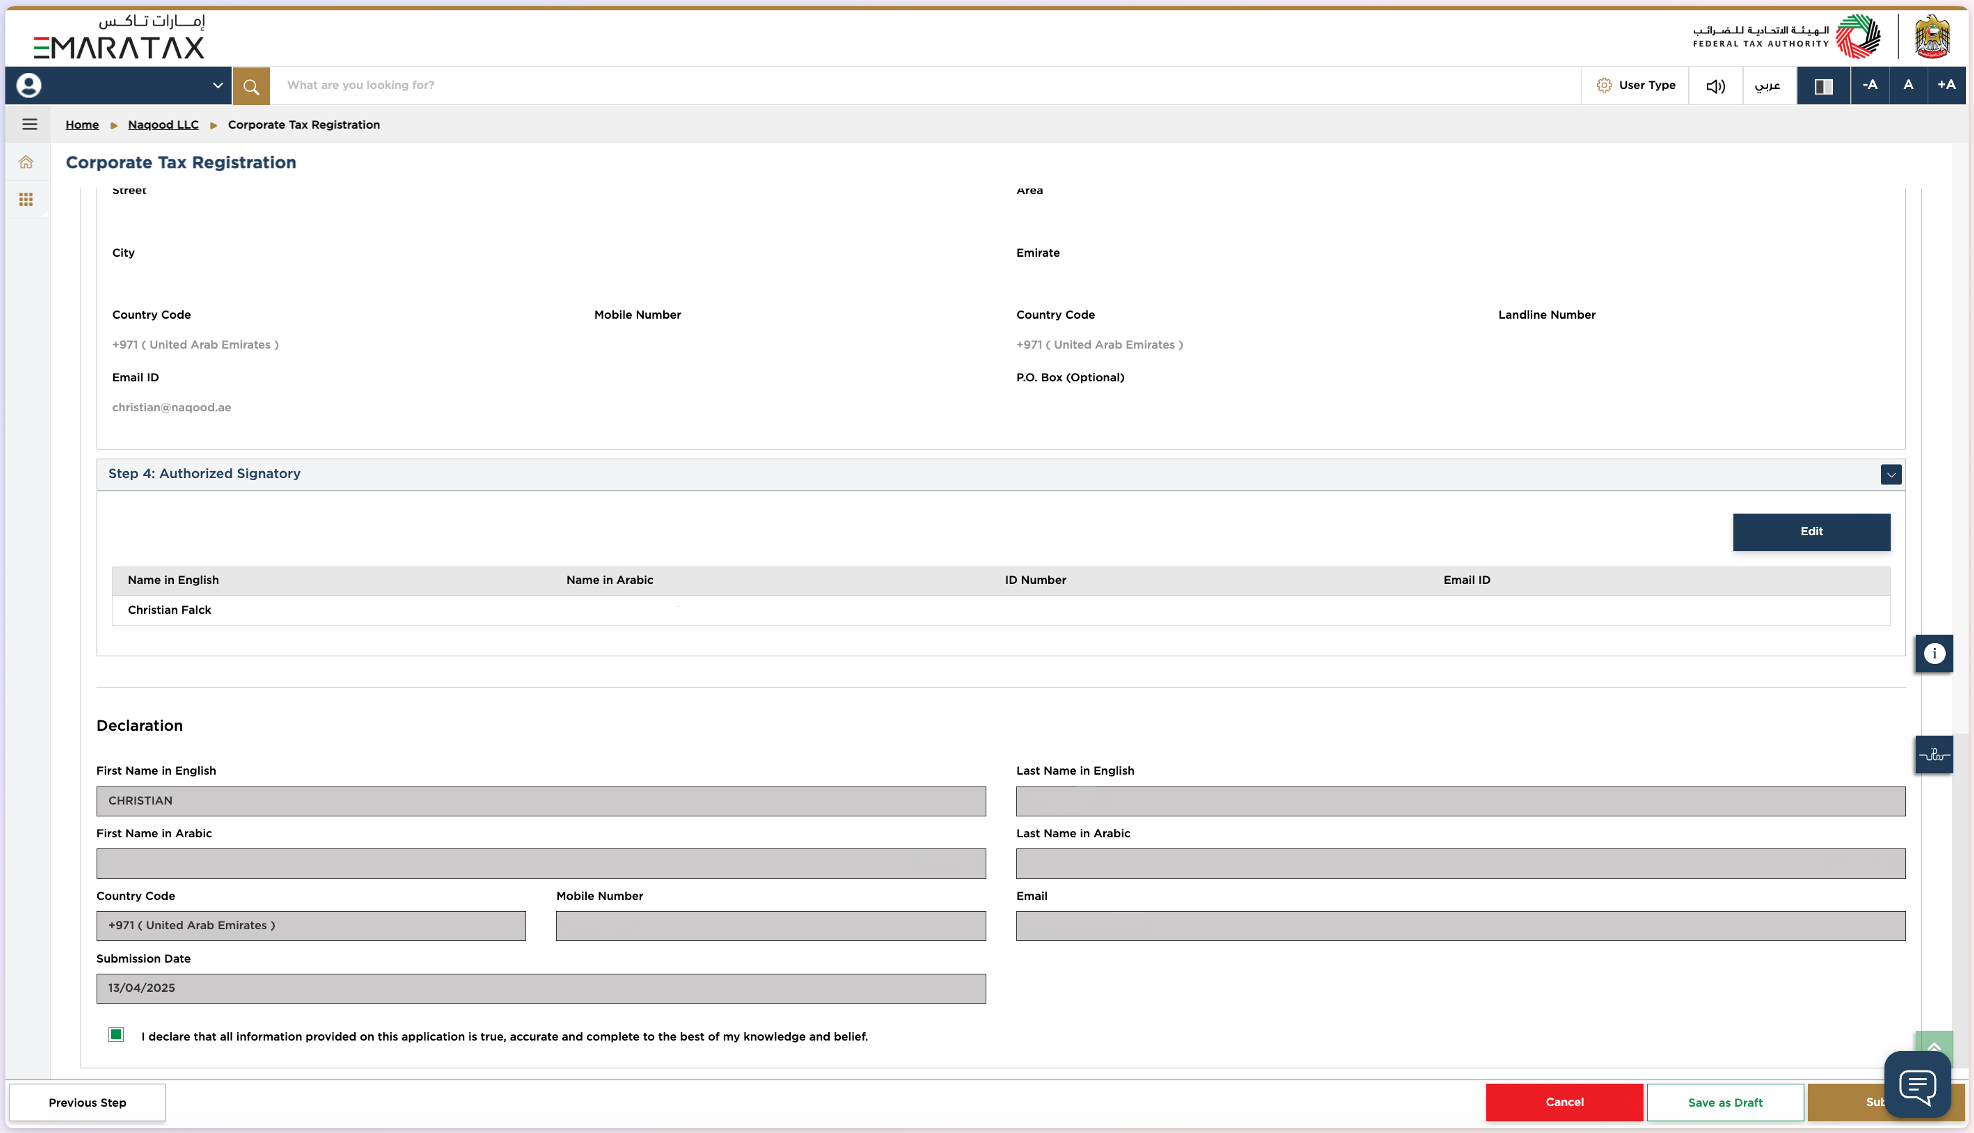Viewport: 1974px width, 1133px height.
Task: Increase font size with +A button
Action: (x=1946, y=86)
